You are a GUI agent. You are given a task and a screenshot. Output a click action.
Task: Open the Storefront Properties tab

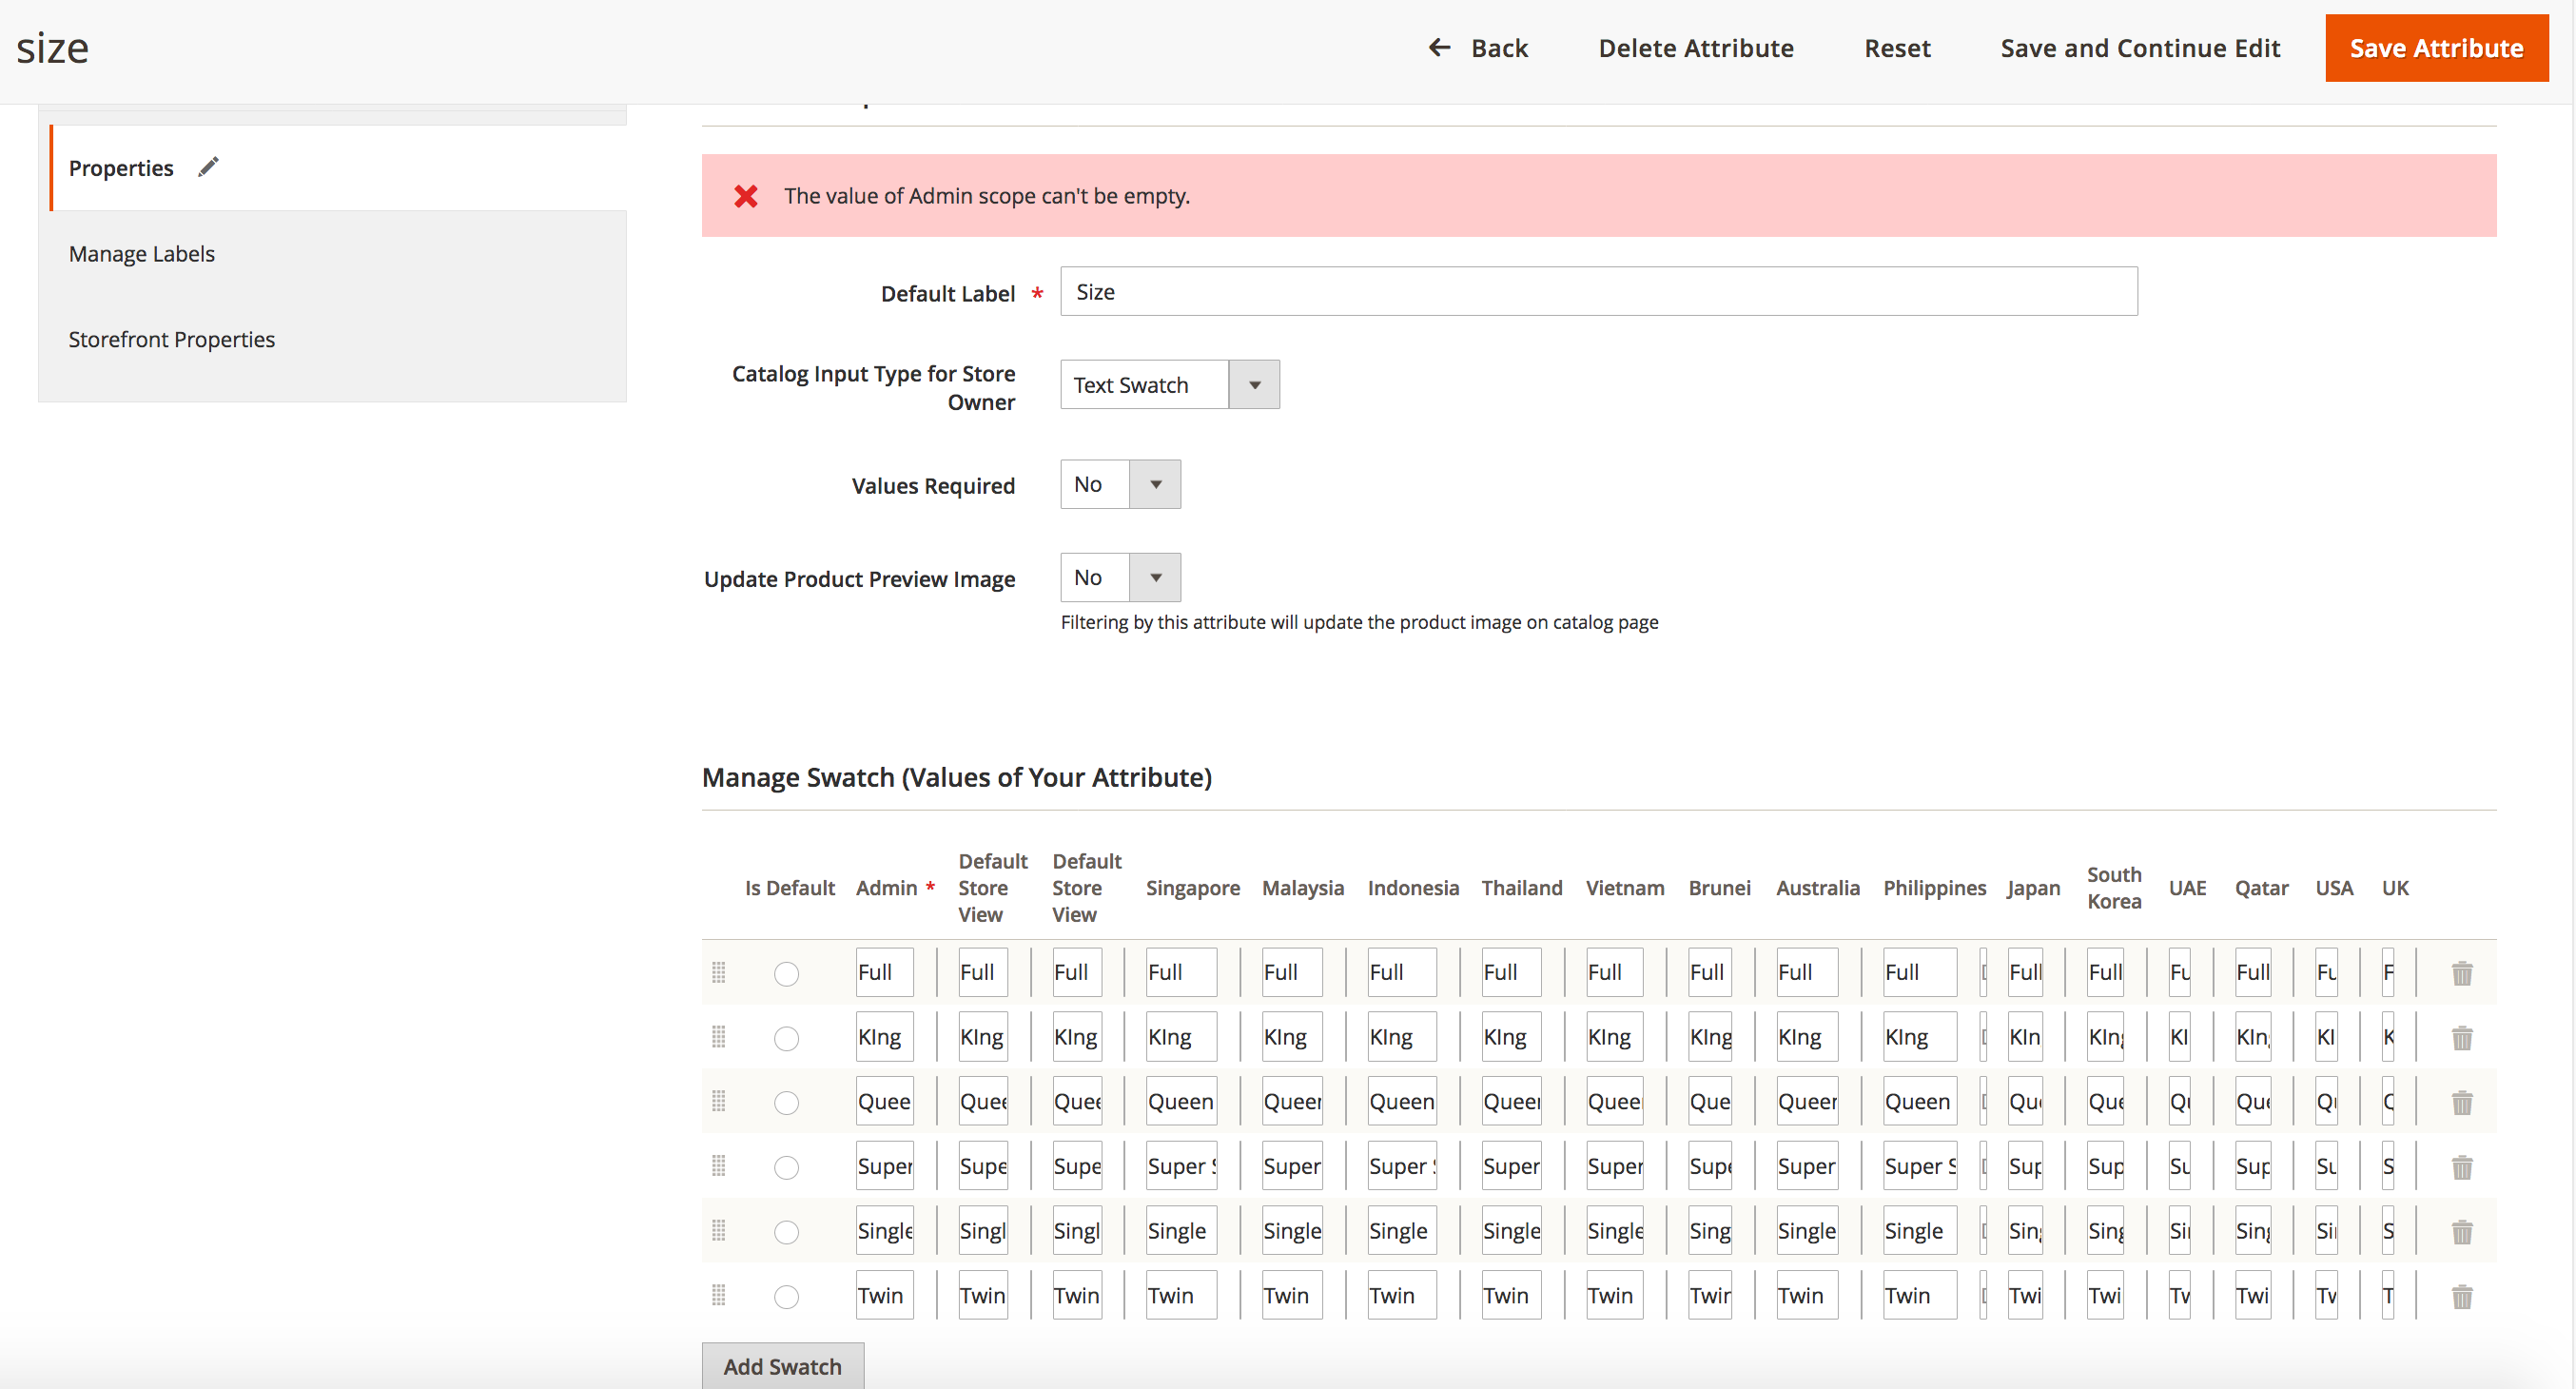(x=172, y=340)
